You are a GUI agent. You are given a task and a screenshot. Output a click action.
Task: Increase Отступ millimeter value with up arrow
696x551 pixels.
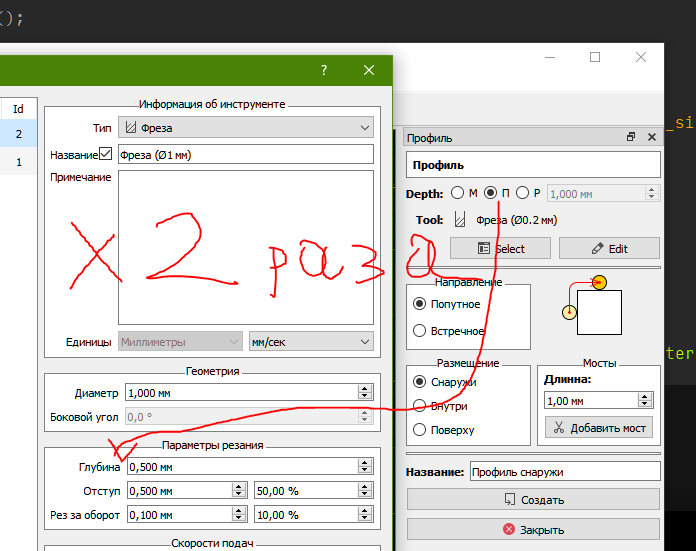tap(239, 487)
